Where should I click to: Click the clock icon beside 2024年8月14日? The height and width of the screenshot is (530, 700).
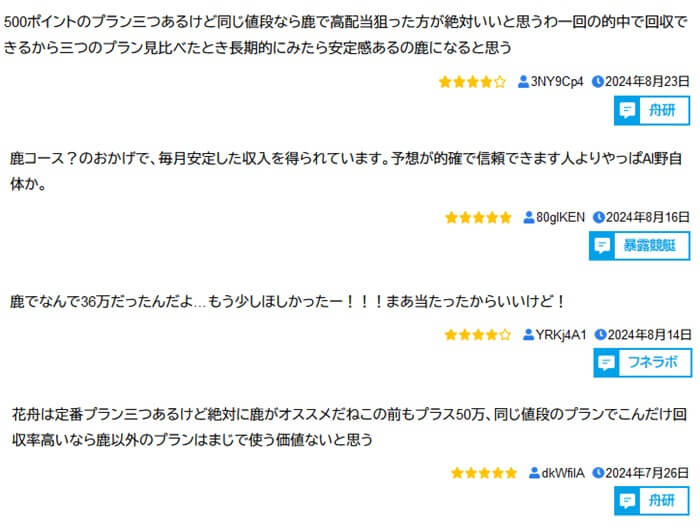point(599,334)
